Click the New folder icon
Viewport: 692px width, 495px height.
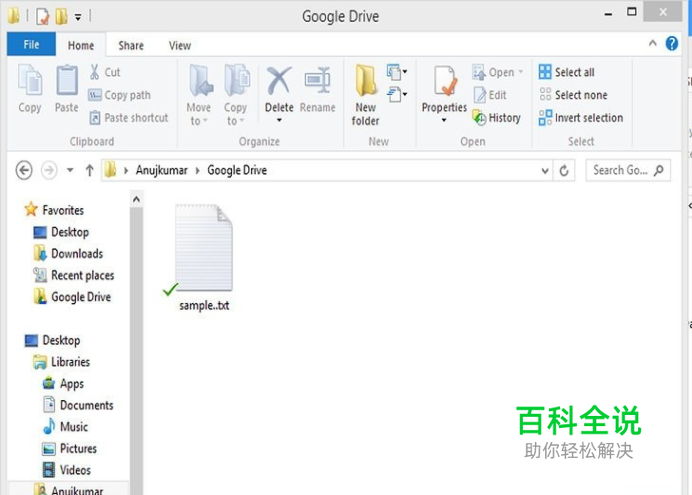(365, 80)
